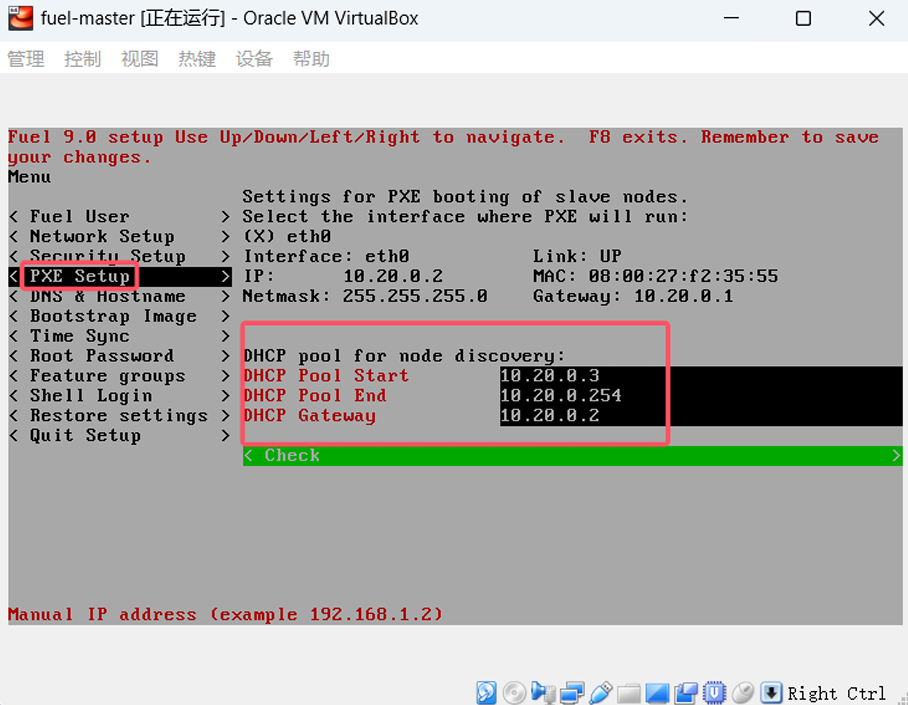908x705 pixels.
Task: Click the IP value 10.20.0.2
Action: click(x=393, y=276)
